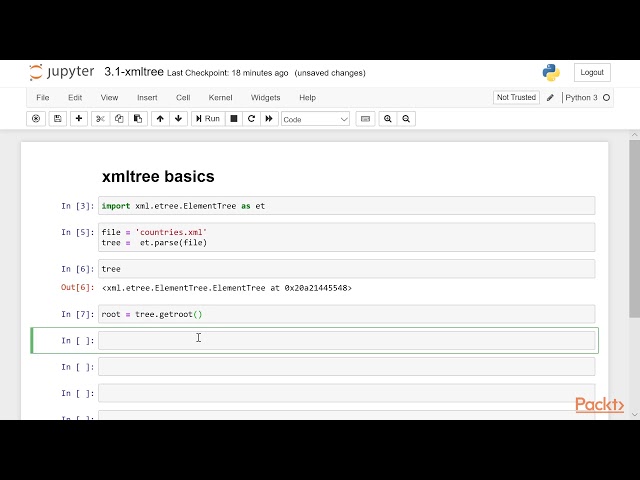Click the In [7] prompt label
This screenshot has height=480, width=640.
tap(78, 314)
